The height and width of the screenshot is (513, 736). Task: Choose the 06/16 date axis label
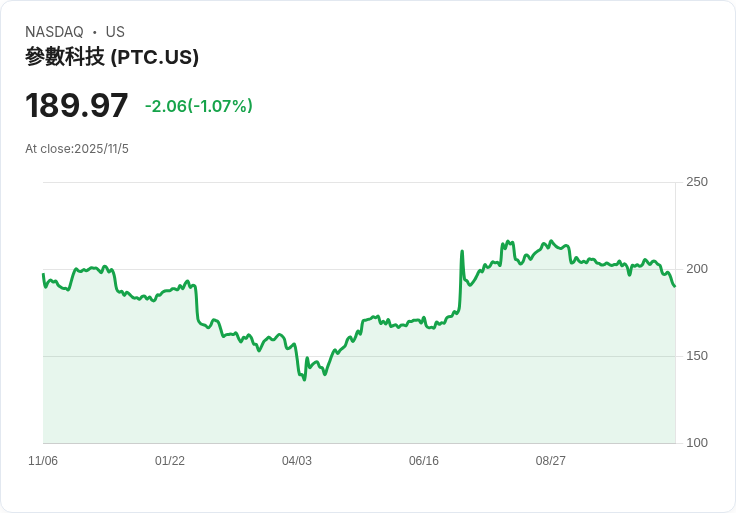424,461
